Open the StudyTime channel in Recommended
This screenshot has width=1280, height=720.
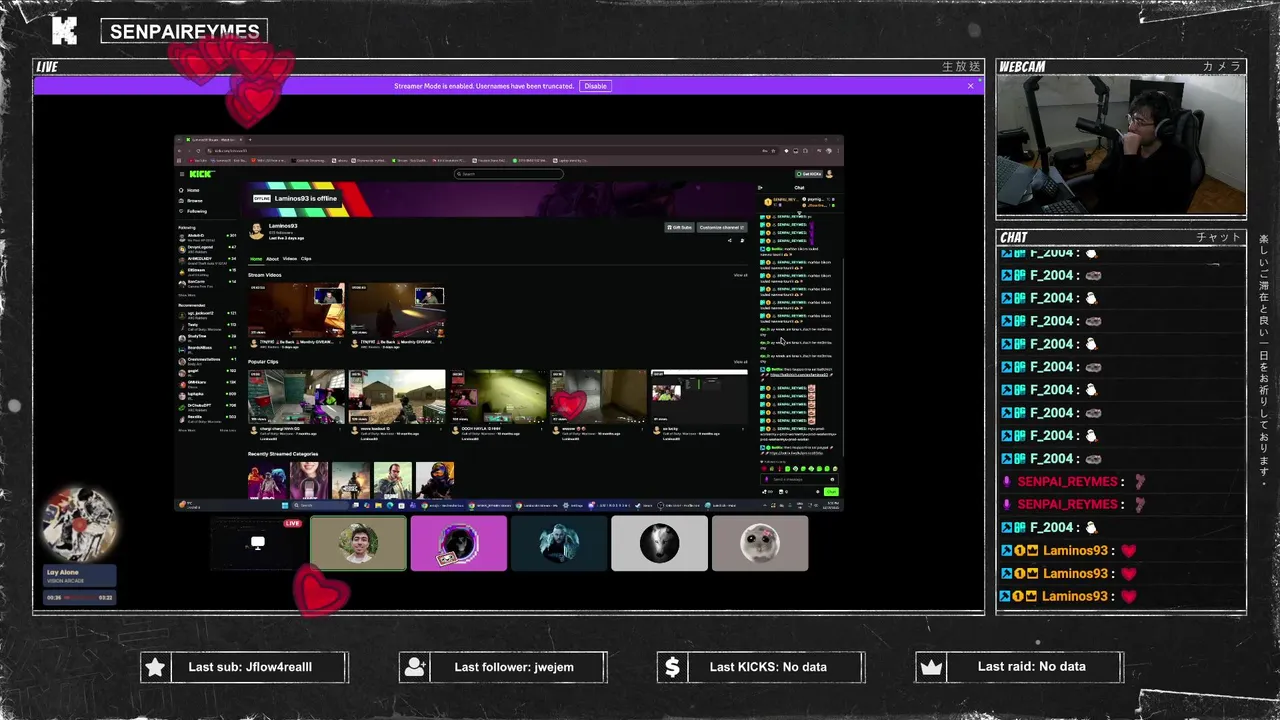(x=207, y=339)
